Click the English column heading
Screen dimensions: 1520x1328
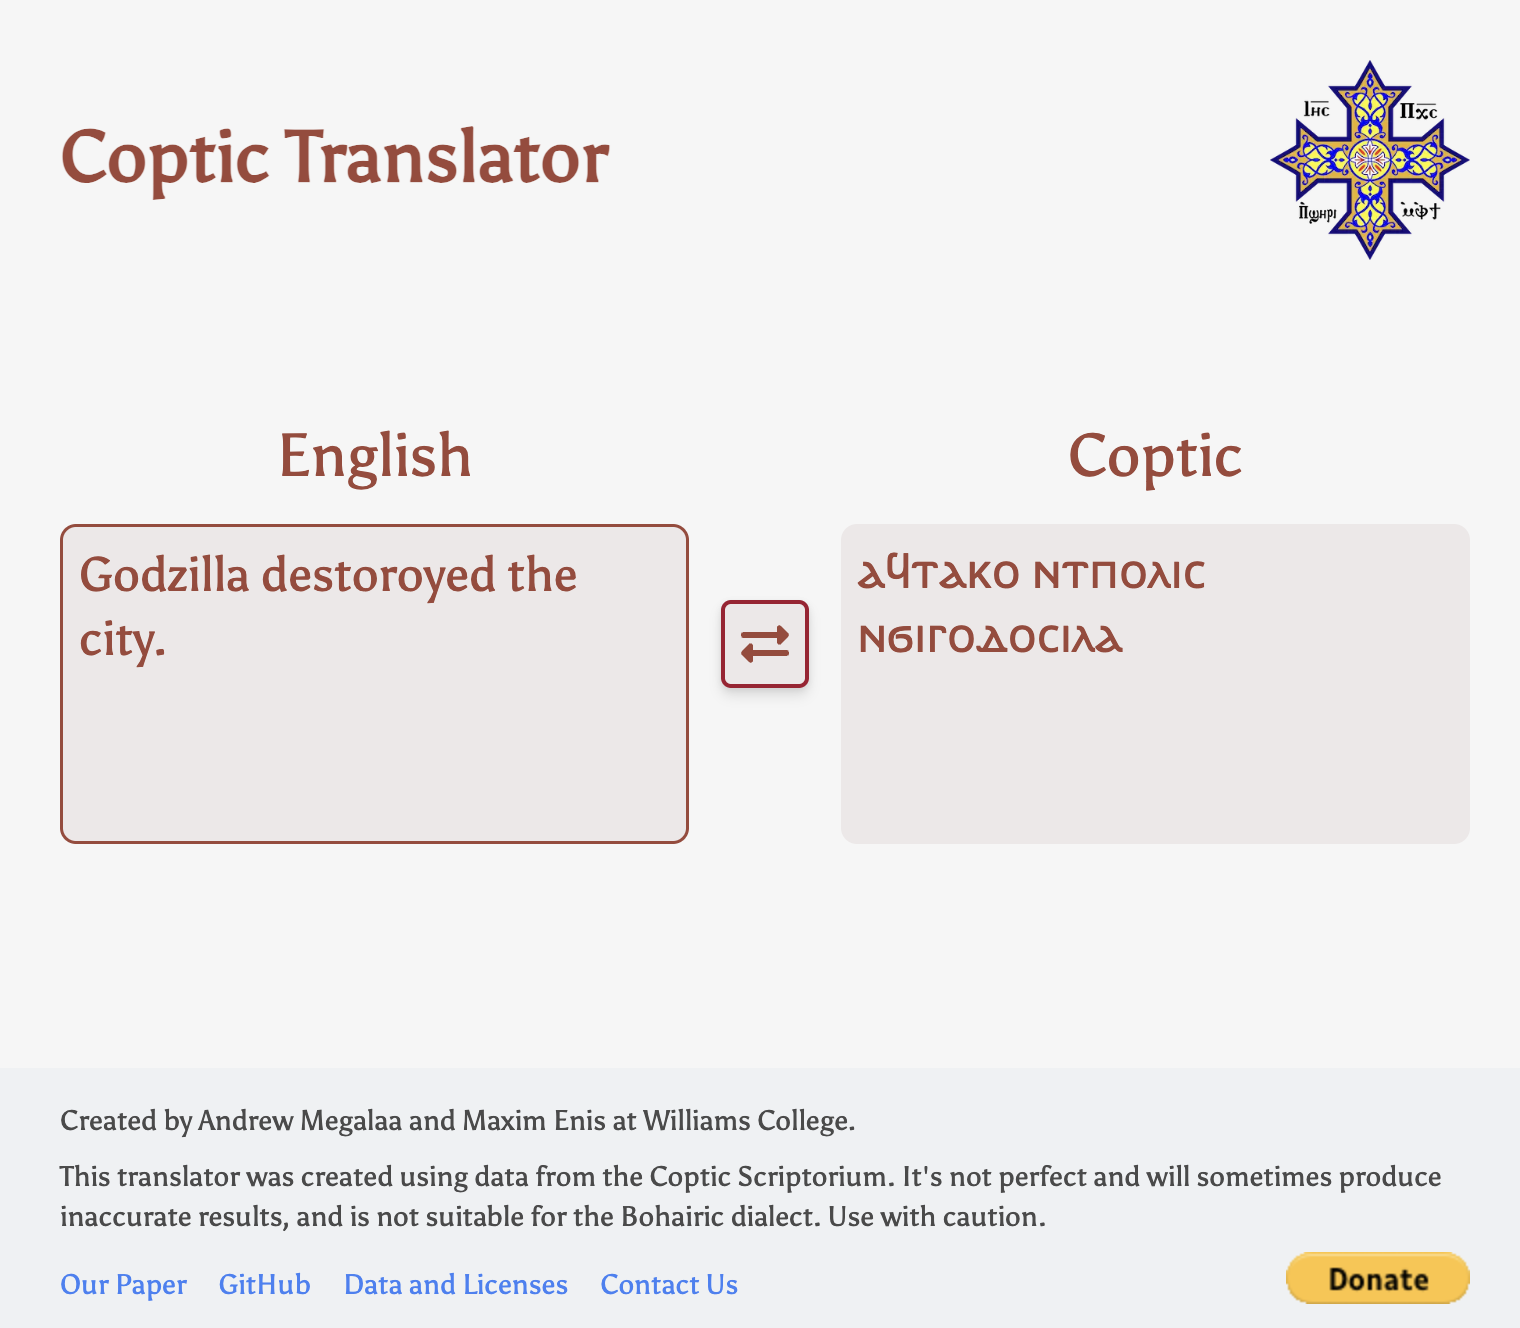[375, 456]
